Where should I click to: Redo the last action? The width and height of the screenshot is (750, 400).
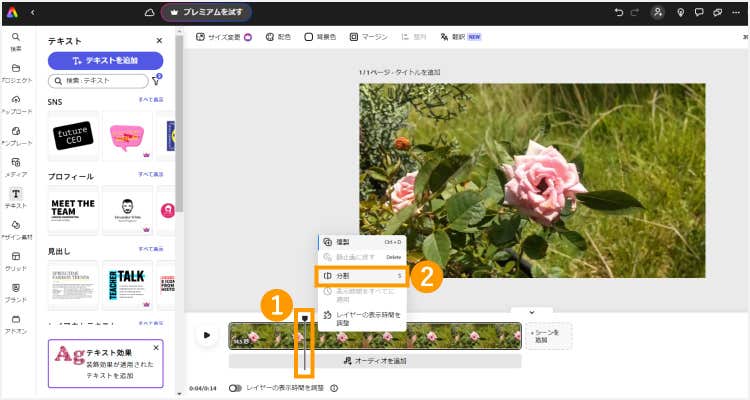coord(635,12)
